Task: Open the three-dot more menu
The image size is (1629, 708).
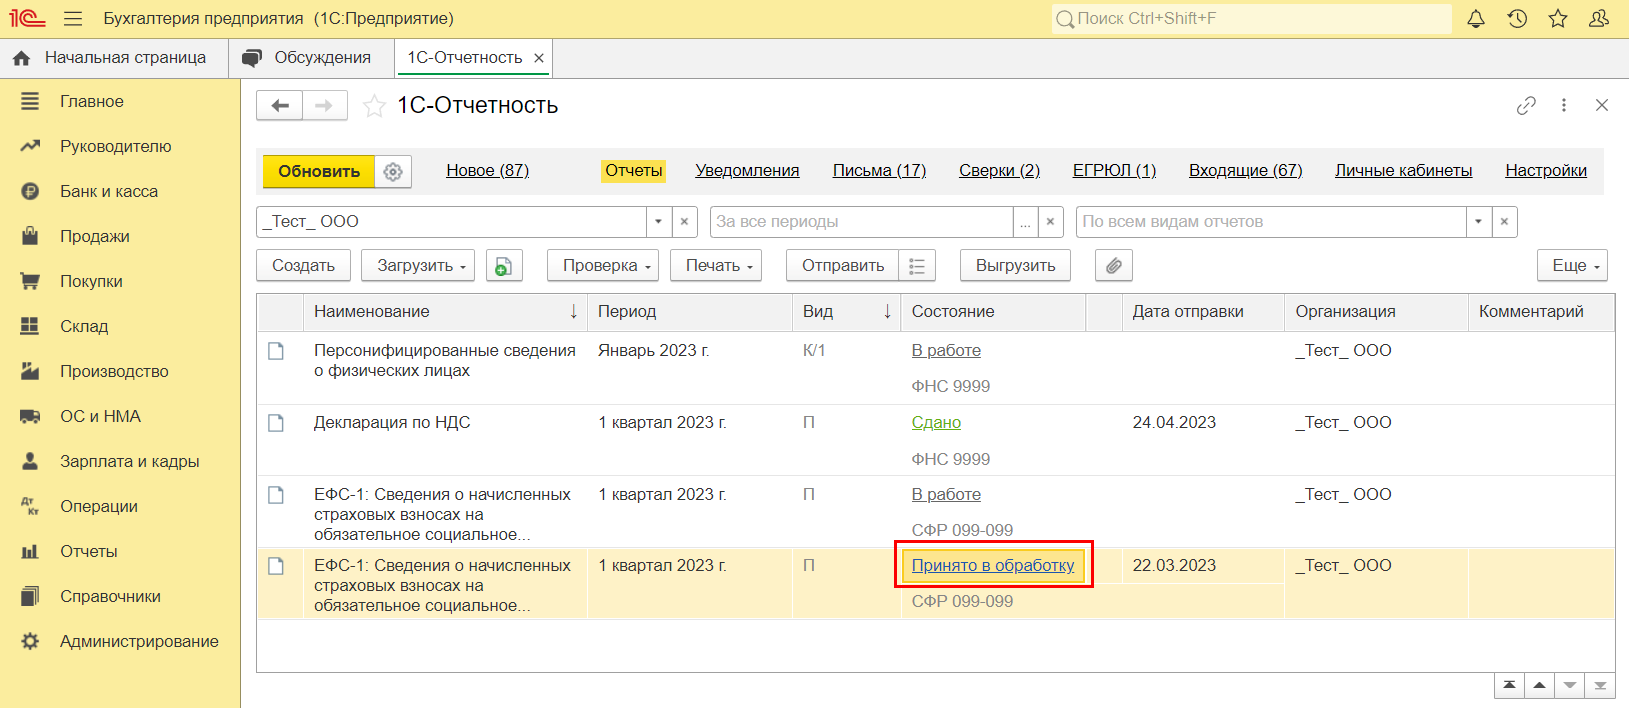Action: click(1564, 105)
